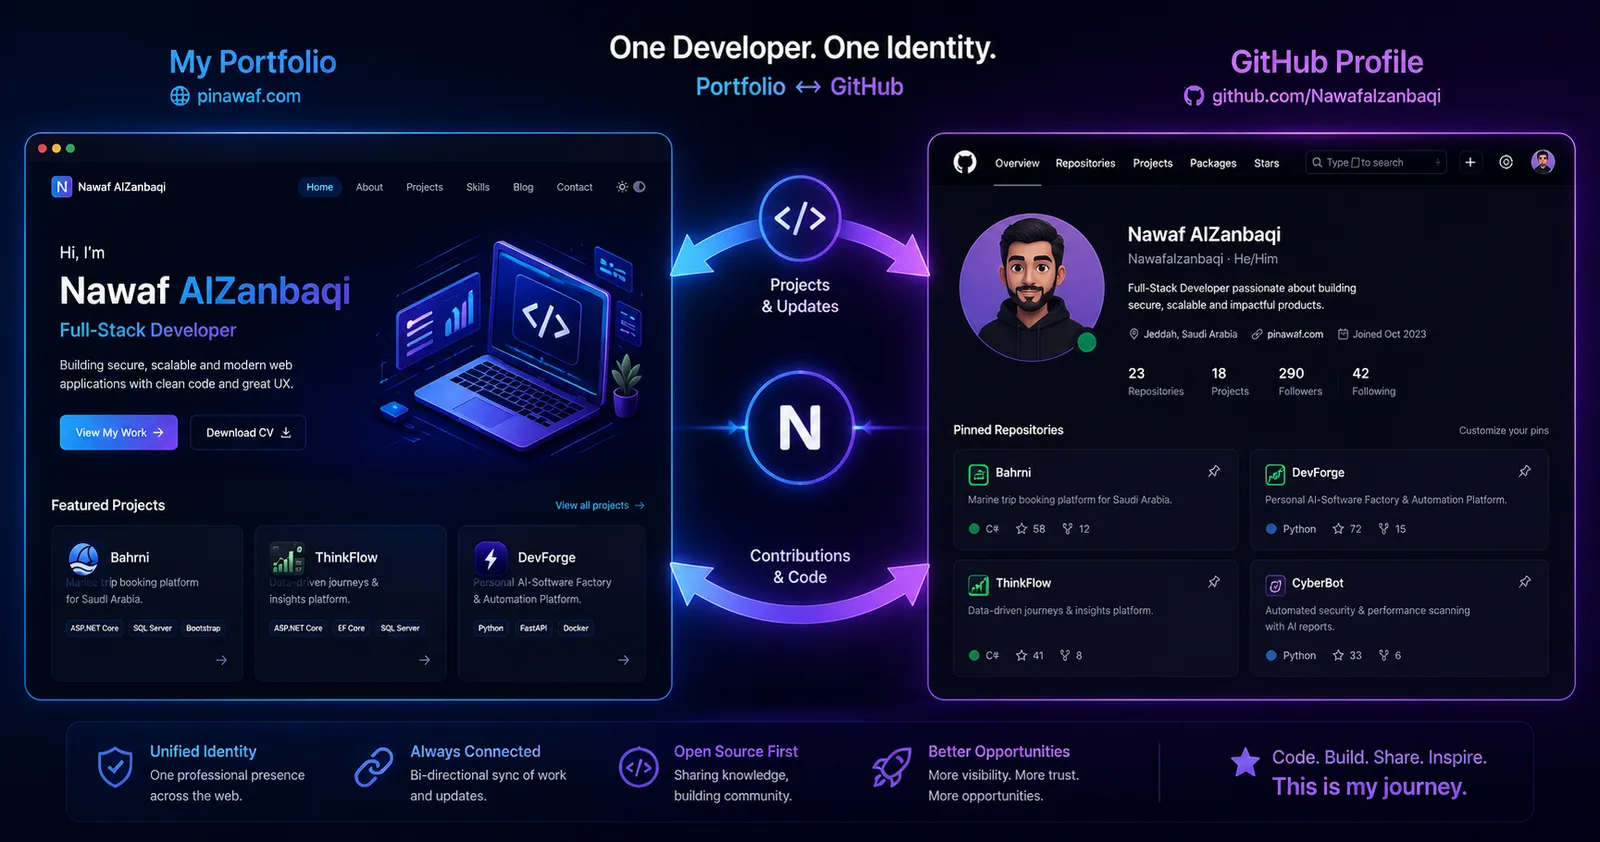Viewport: 1600px width, 842px height.
Task: Open the View all projects link
Action: (x=600, y=505)
